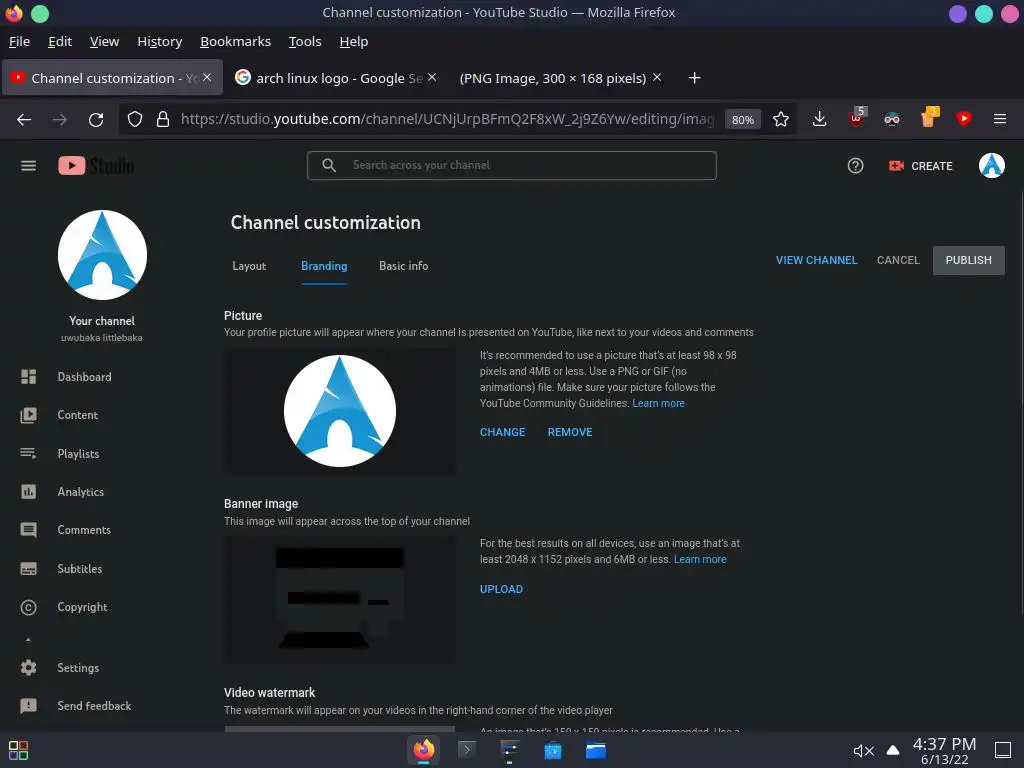
Task: Open the Copyright section
Action: 82,607
